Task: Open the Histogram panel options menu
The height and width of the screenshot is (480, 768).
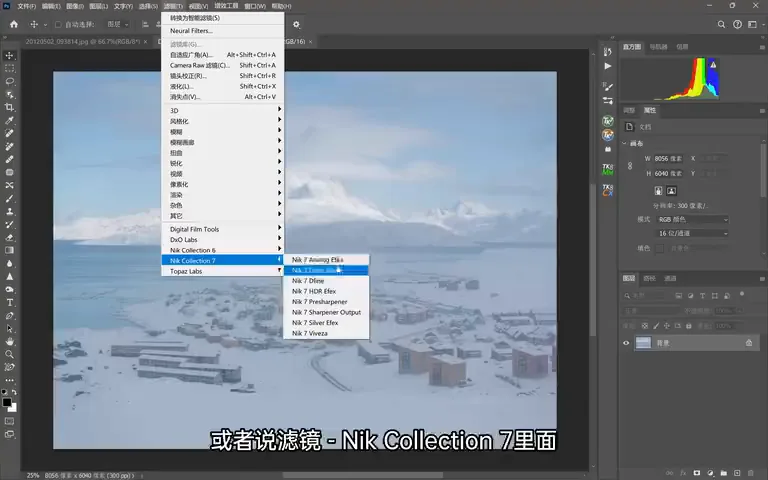Action: click(x=762, y=47)
